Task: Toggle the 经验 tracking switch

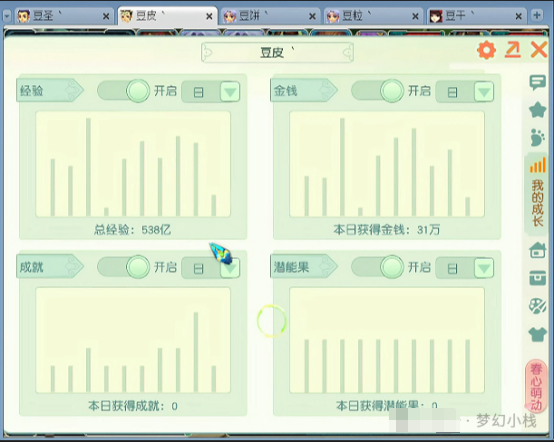Action: point(124,91)
